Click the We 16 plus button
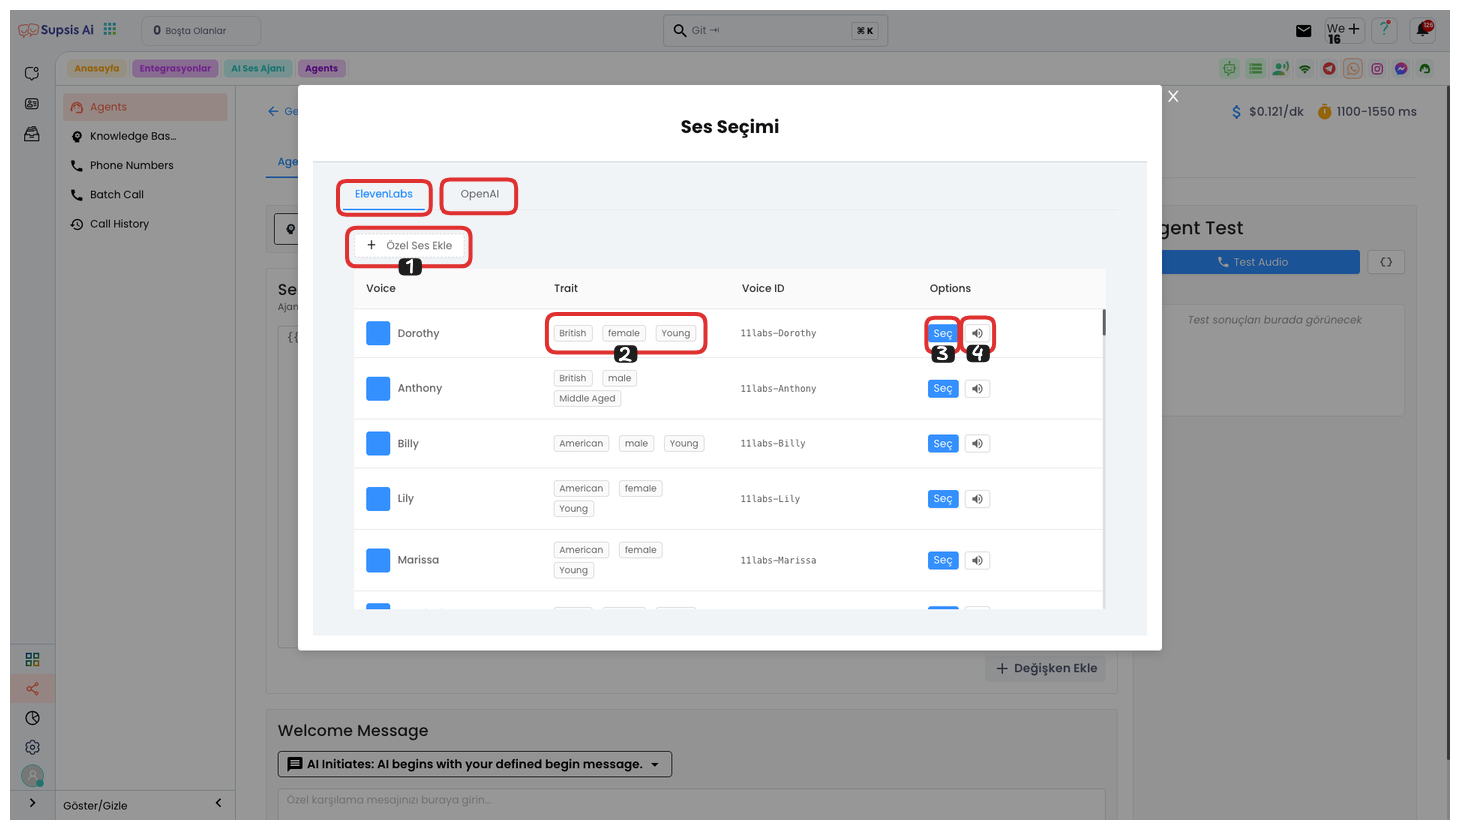Image resolution: width=1460 pixels, height=830 pixels. [1343, 31]
